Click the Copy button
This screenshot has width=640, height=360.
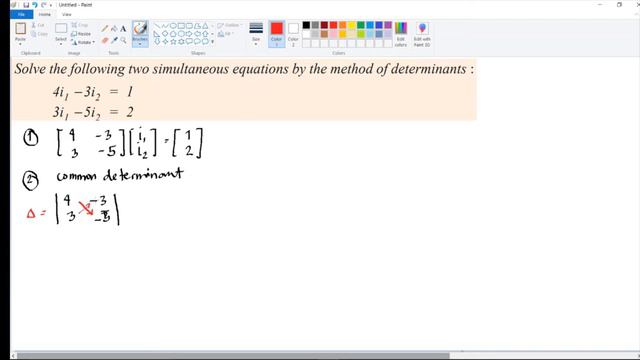39,34
